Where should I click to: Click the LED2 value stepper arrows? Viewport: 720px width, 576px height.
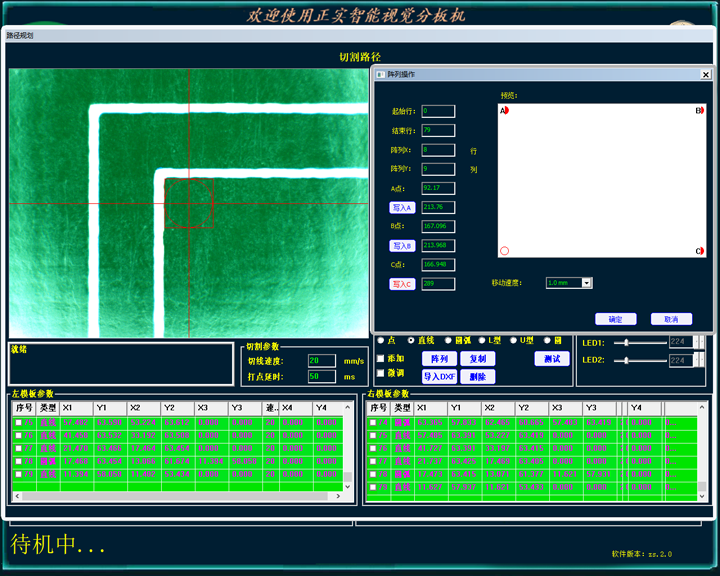pos(698,360)
